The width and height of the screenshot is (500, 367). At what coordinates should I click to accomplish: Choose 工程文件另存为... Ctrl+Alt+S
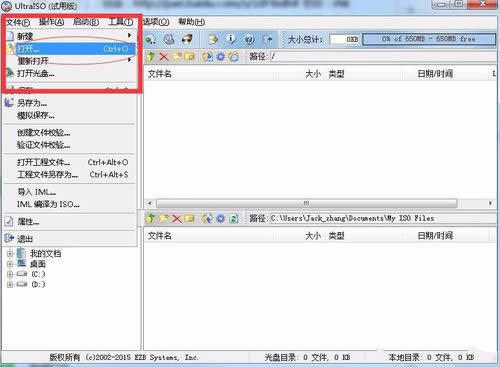coord(70,174)
